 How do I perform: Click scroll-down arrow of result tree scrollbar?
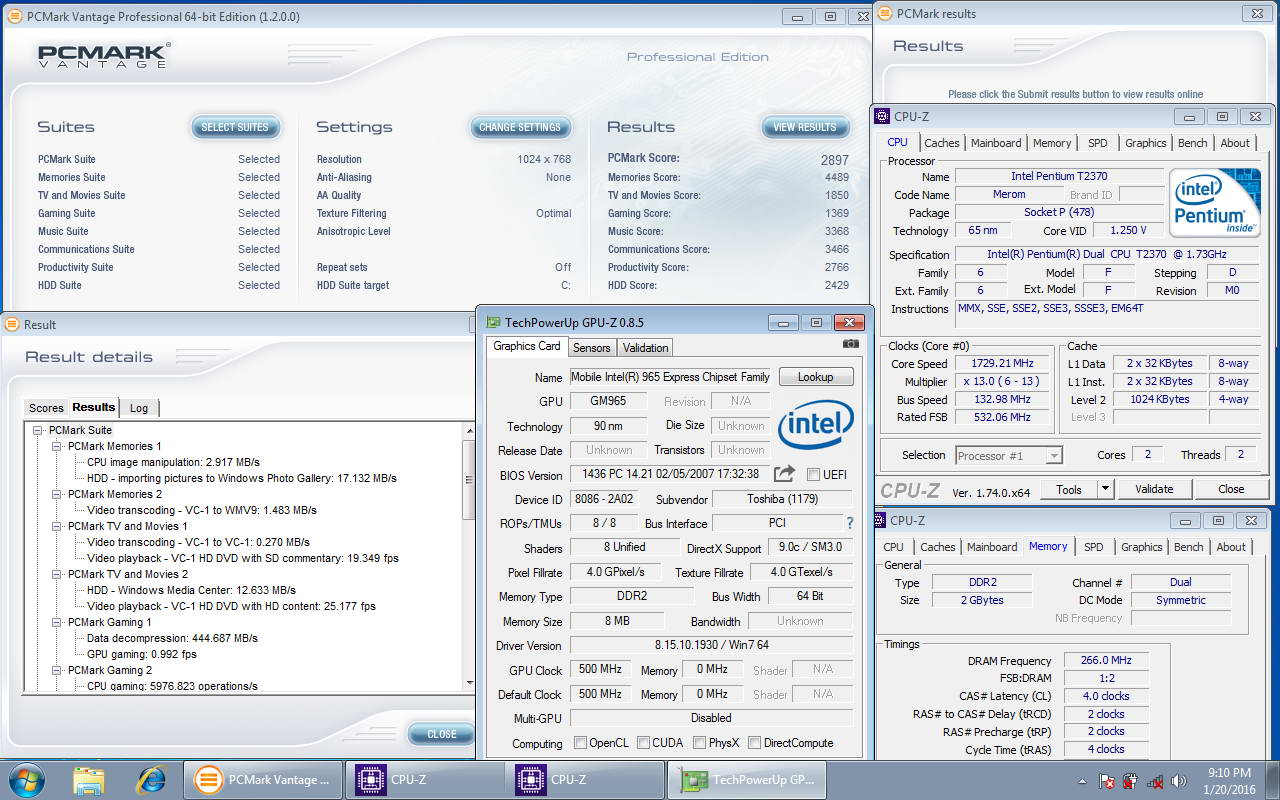point(470,683)
